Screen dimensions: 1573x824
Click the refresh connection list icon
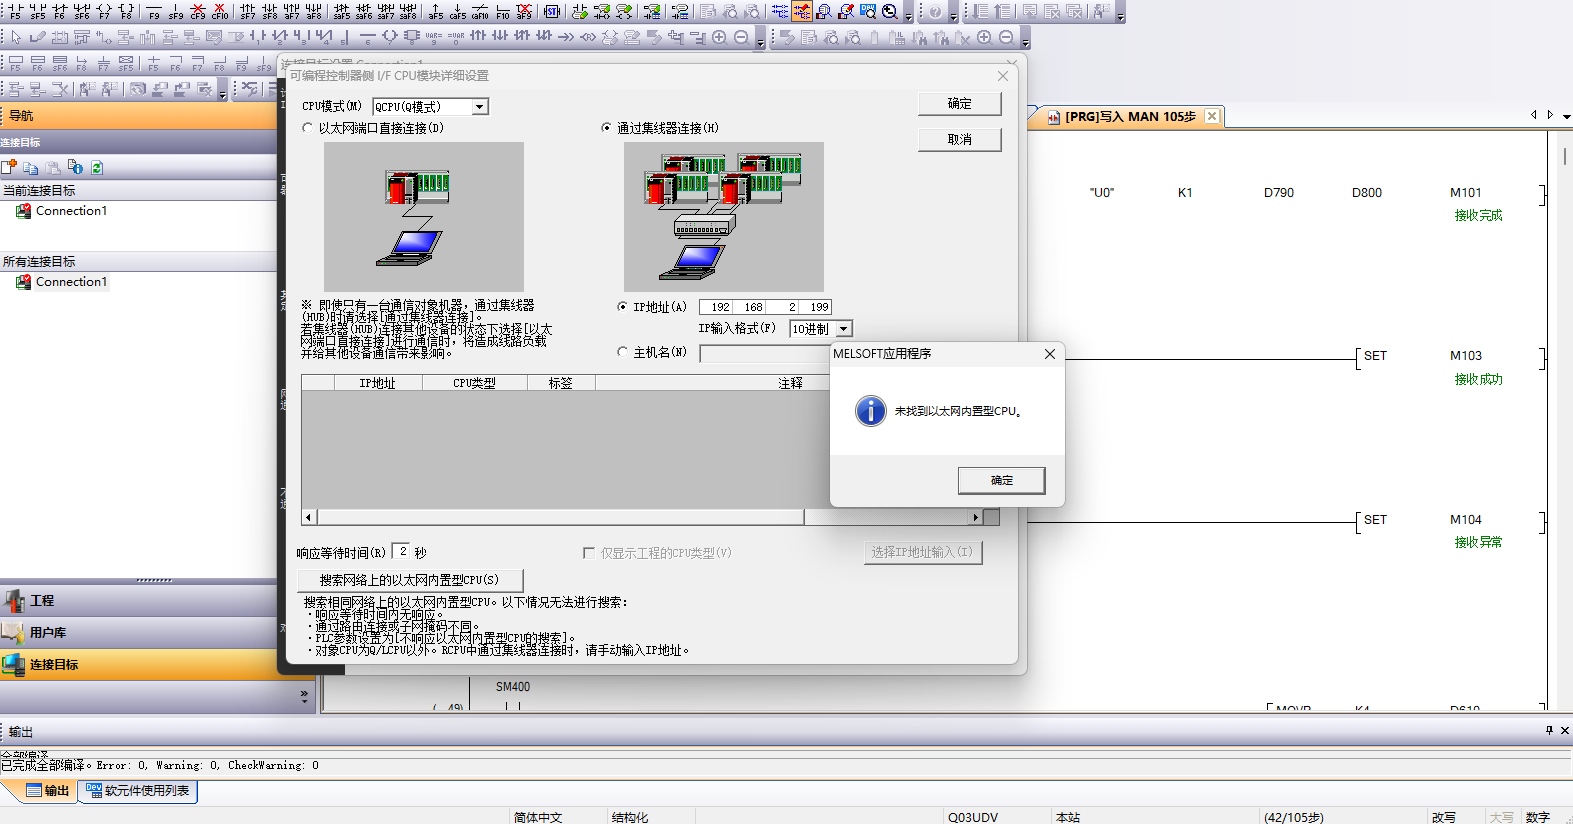[97, 167]
